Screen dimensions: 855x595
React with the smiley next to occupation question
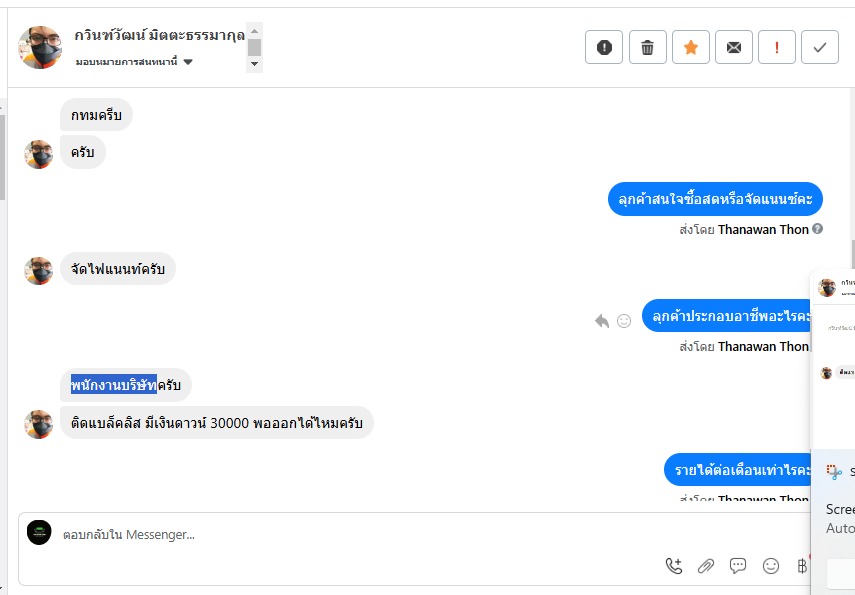[624, 321]
